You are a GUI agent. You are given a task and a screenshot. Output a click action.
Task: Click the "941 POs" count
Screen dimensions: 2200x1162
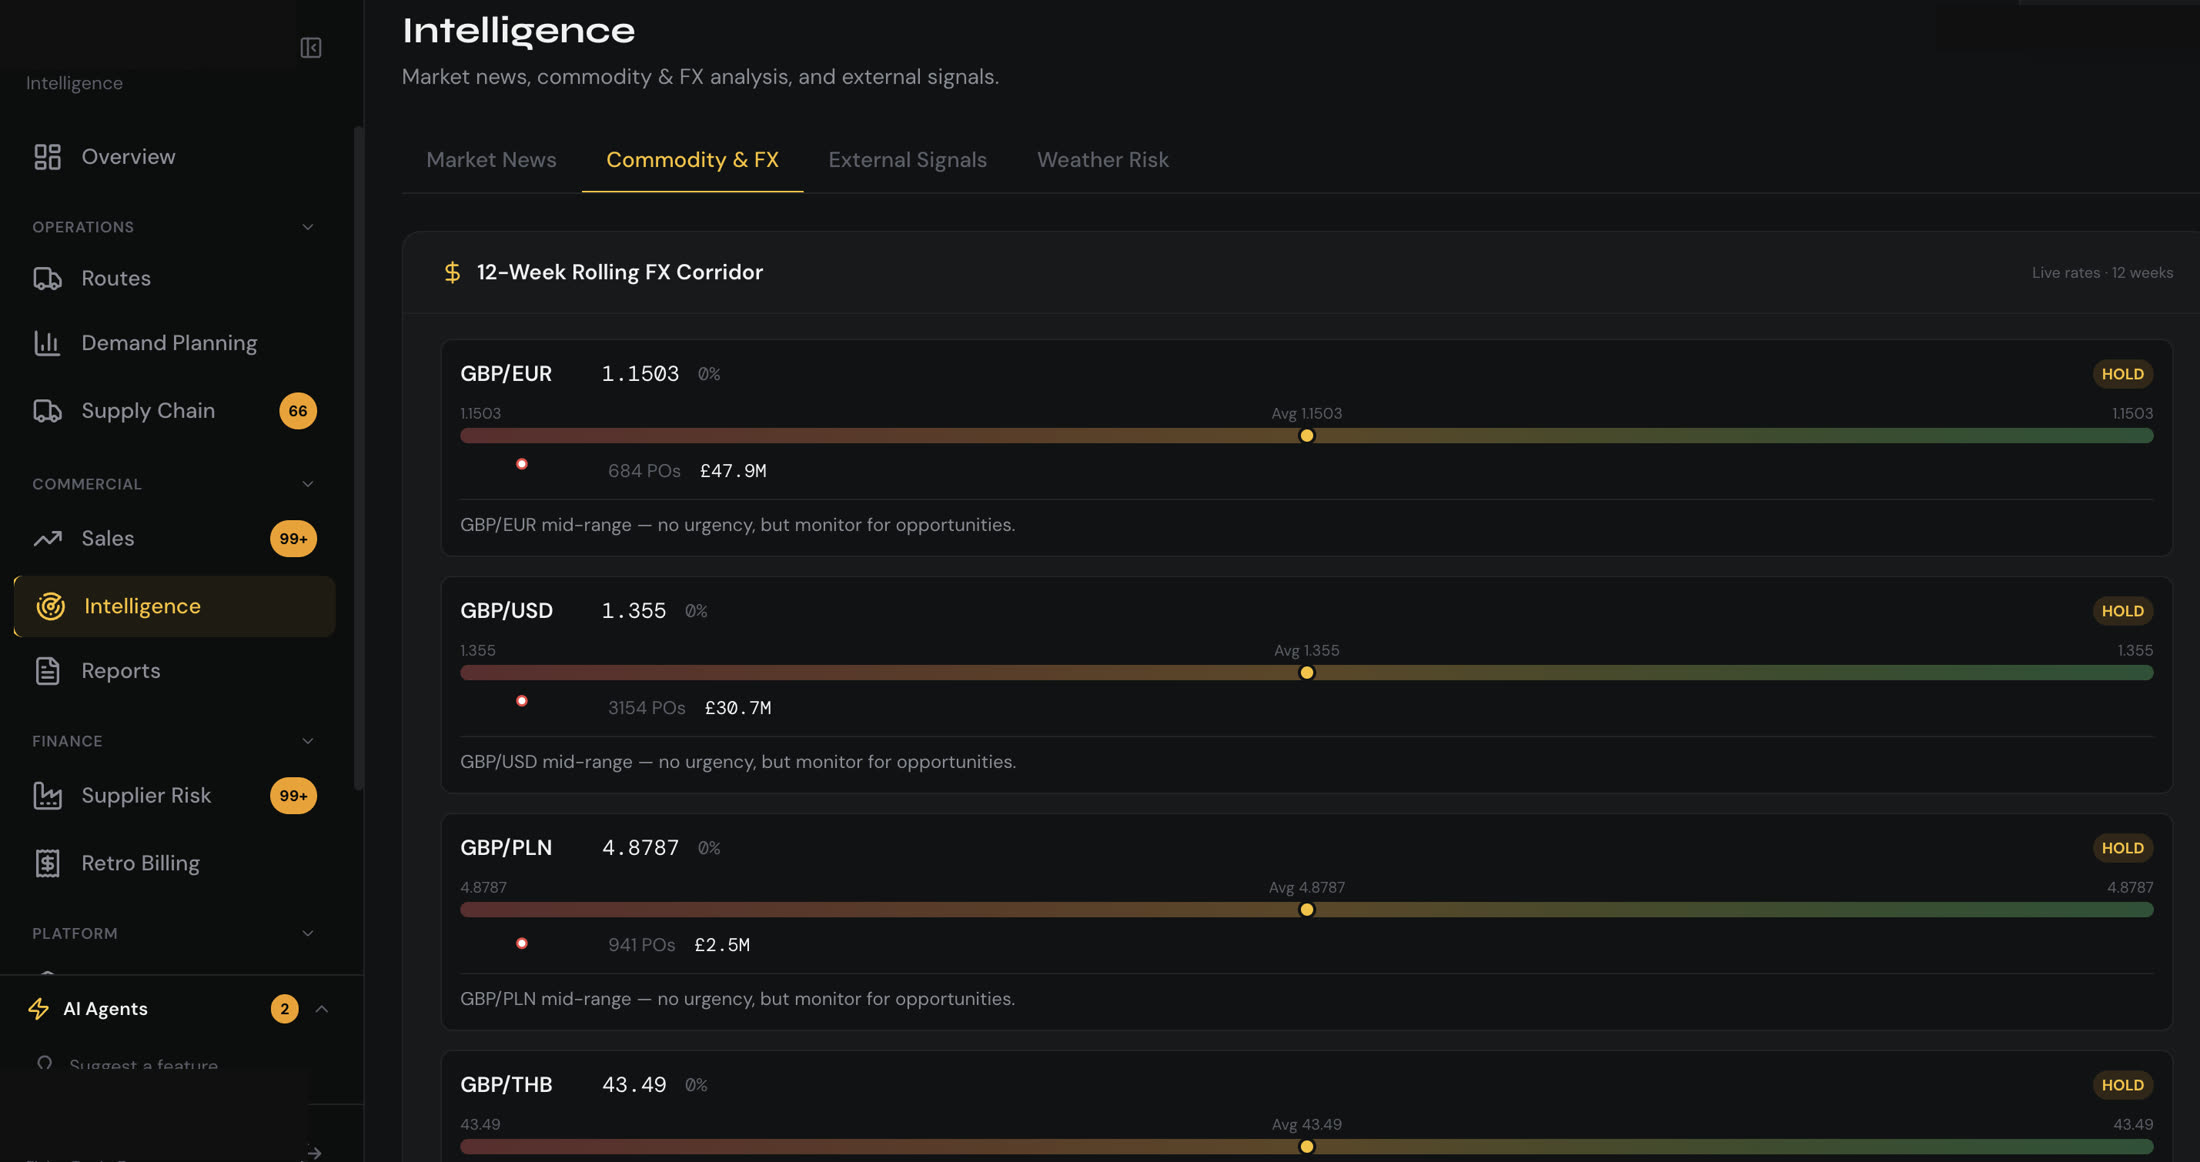pyautogui.click(x=642, y=945)
